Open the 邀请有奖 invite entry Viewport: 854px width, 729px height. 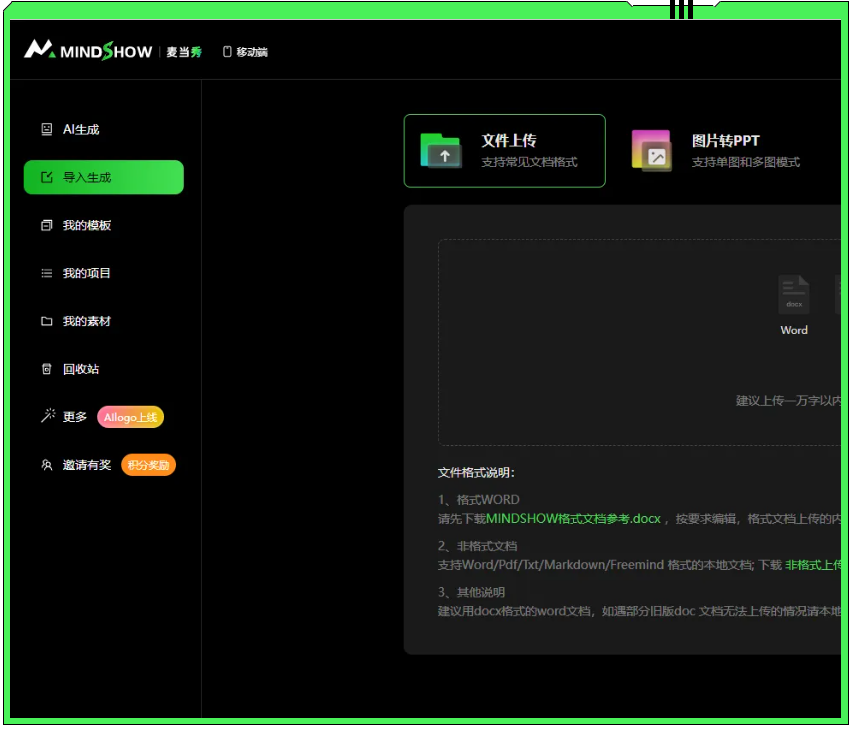[87, 465]
